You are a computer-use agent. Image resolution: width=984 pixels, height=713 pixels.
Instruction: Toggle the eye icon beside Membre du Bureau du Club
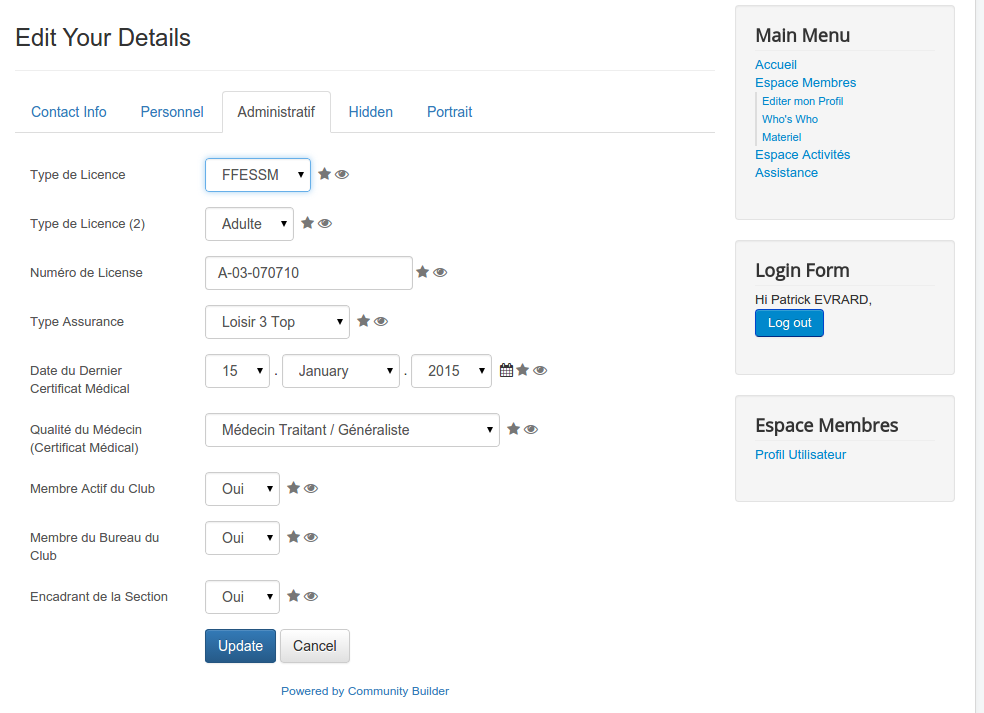(x=311, y=537)
